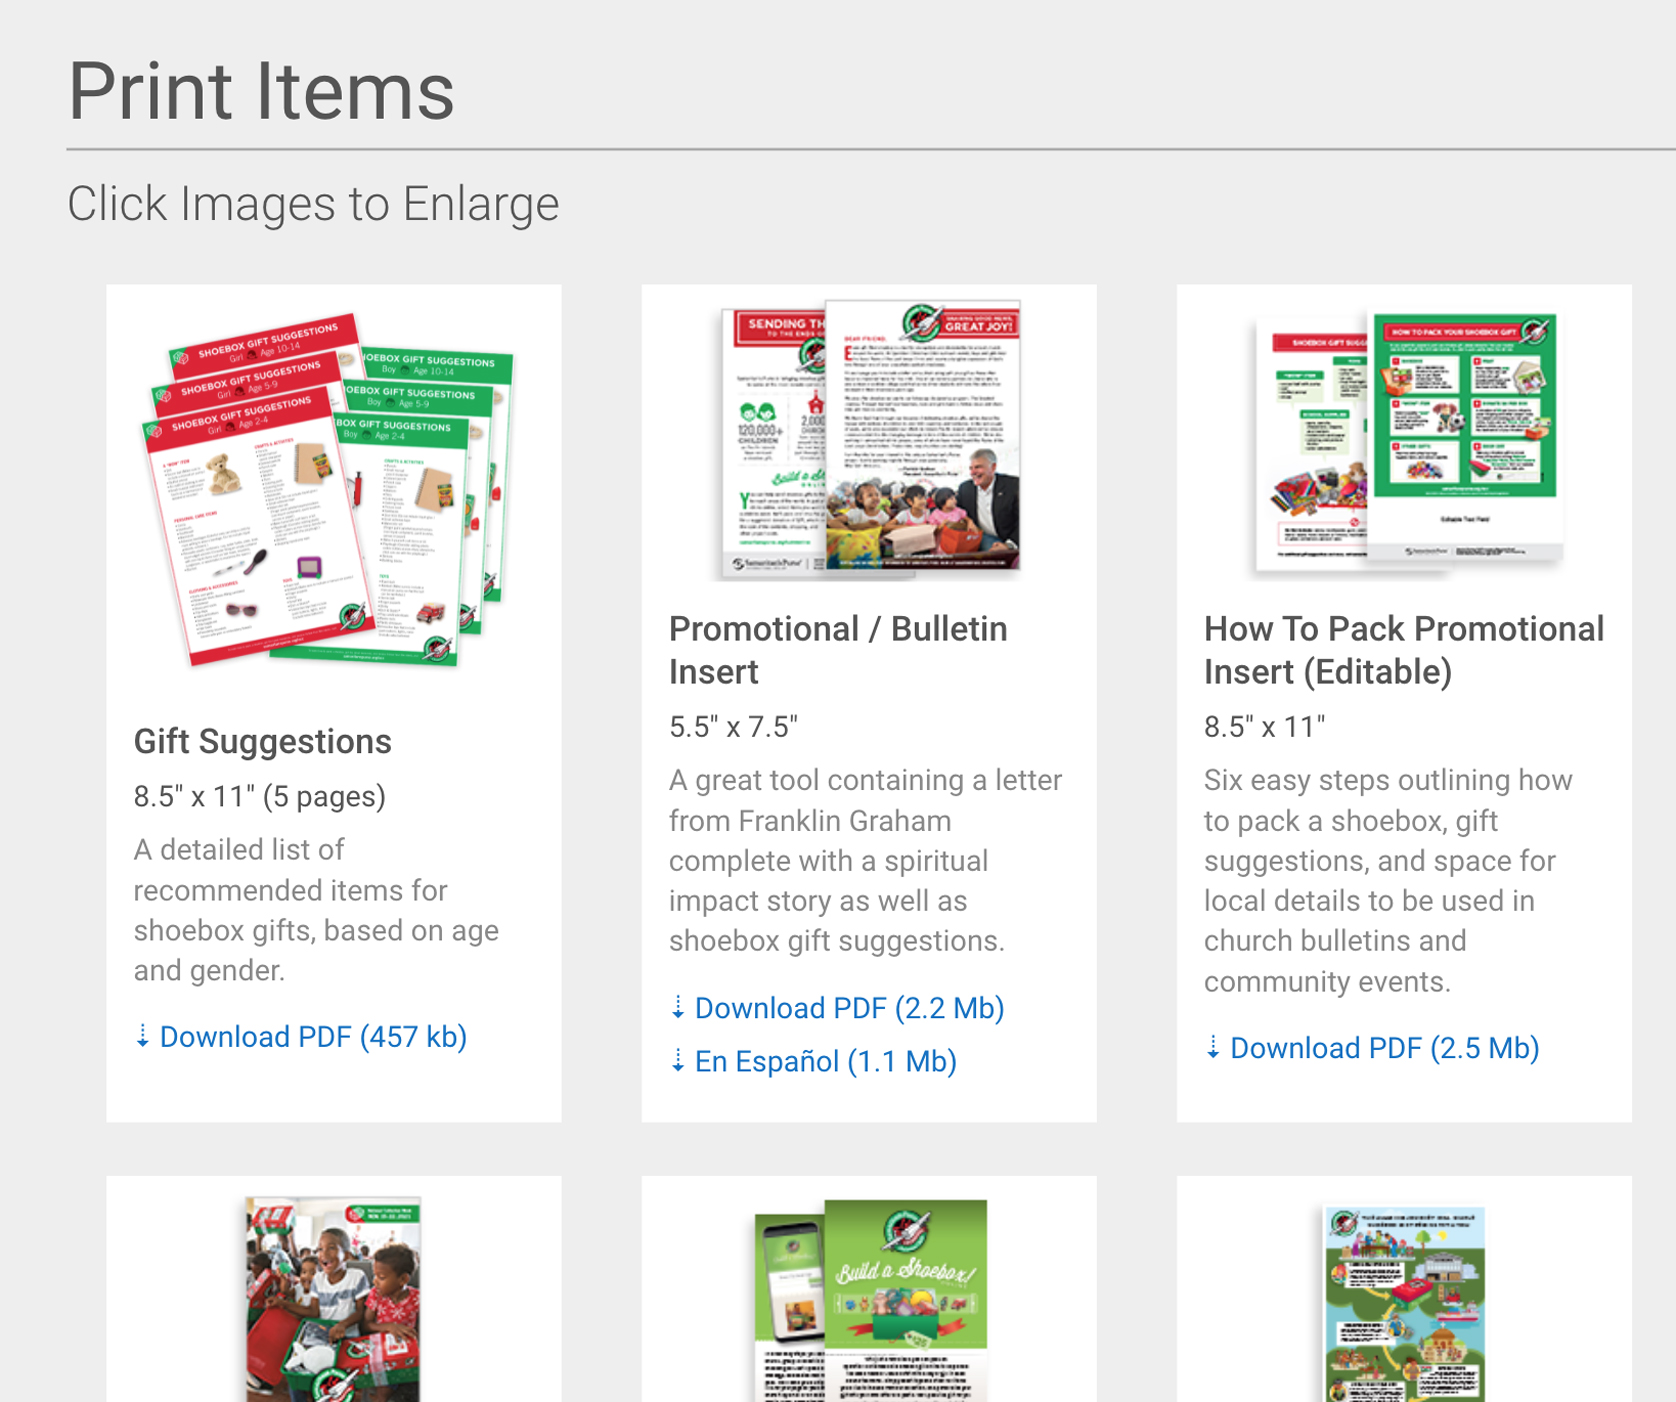Click the Gift Suggestions description text

pyautogui.click(x=317, y=910)
